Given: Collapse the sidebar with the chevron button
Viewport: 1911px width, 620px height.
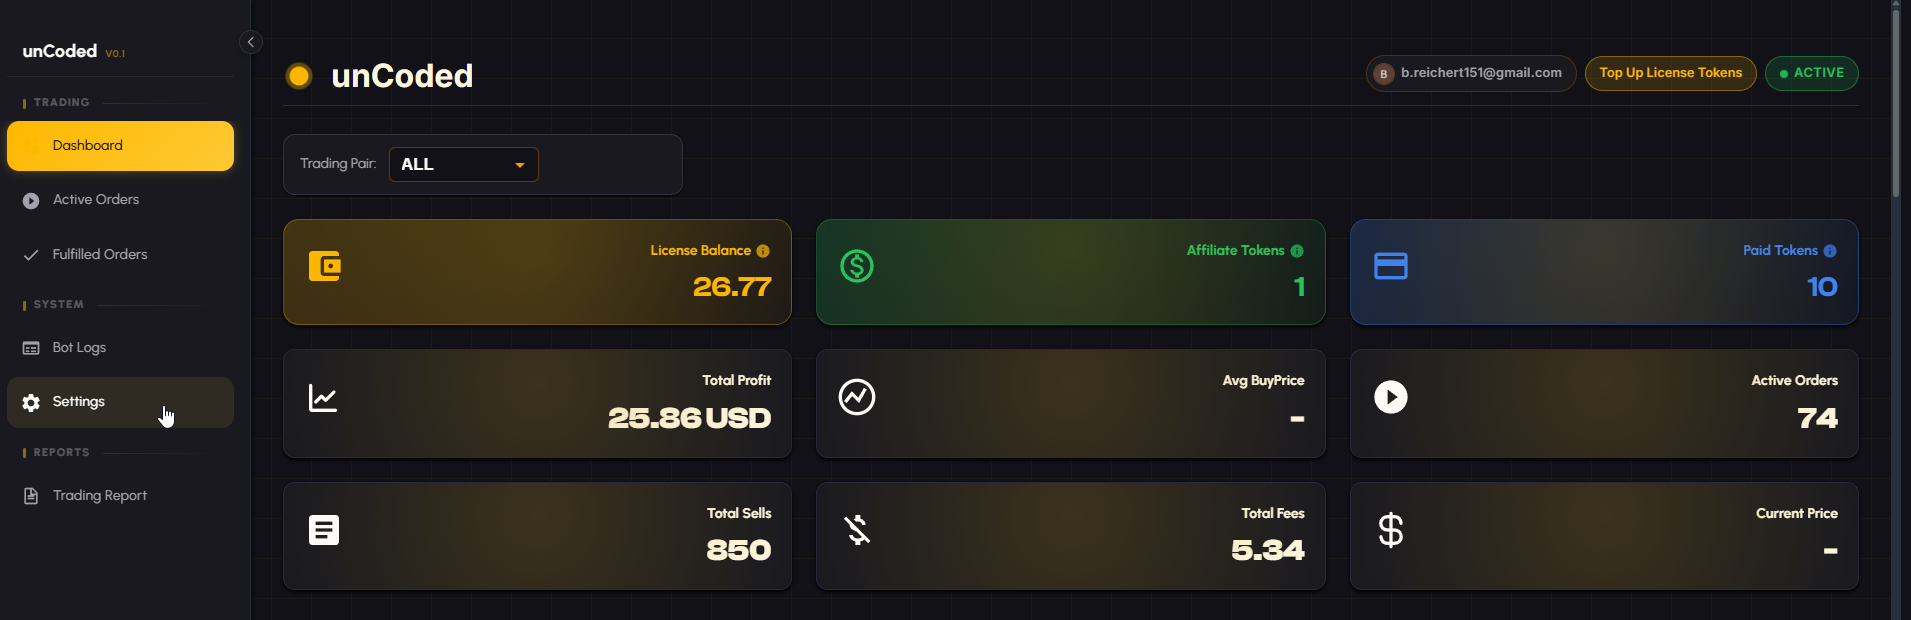Looking at the screenshot, I should (x=251, y=42).
